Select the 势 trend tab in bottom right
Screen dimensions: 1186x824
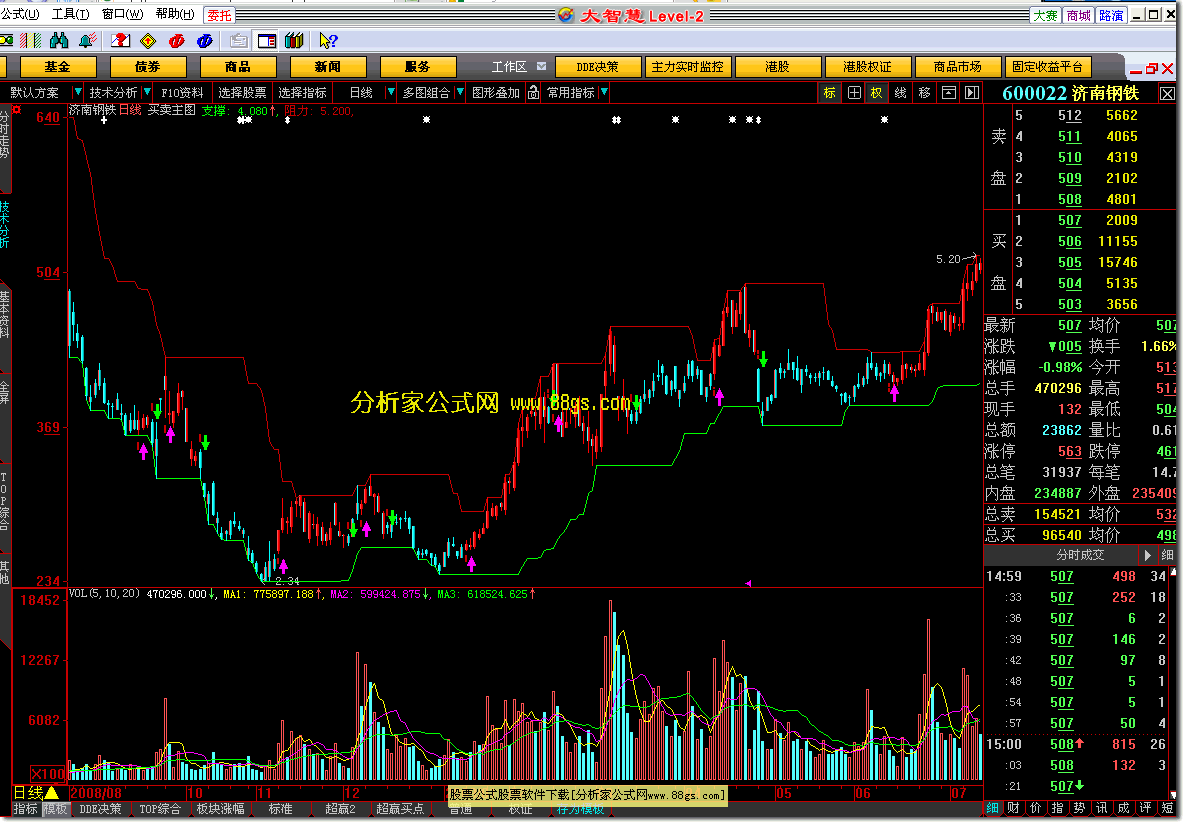point(1079,808)
